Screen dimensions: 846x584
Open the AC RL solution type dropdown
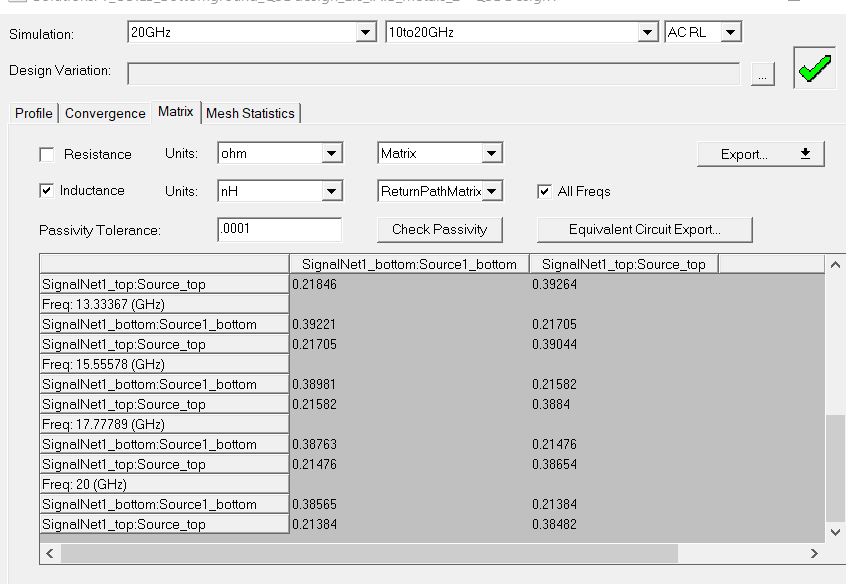click(731, 33)
